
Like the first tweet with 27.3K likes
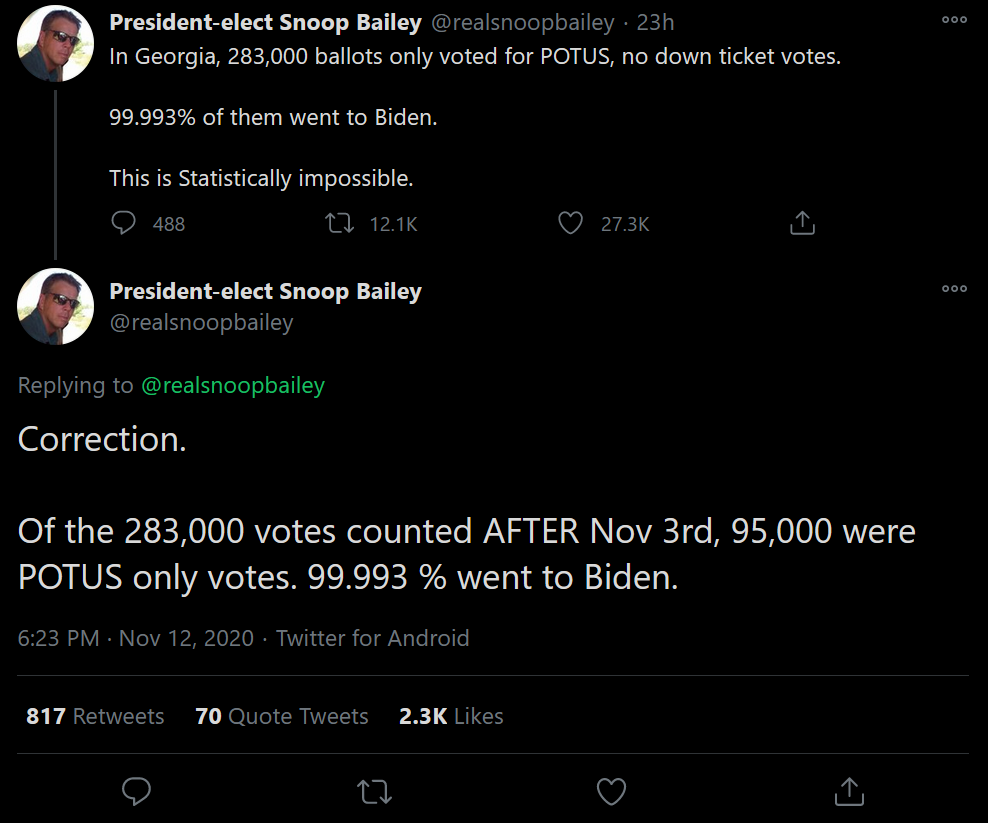click(x=571, y=223)
